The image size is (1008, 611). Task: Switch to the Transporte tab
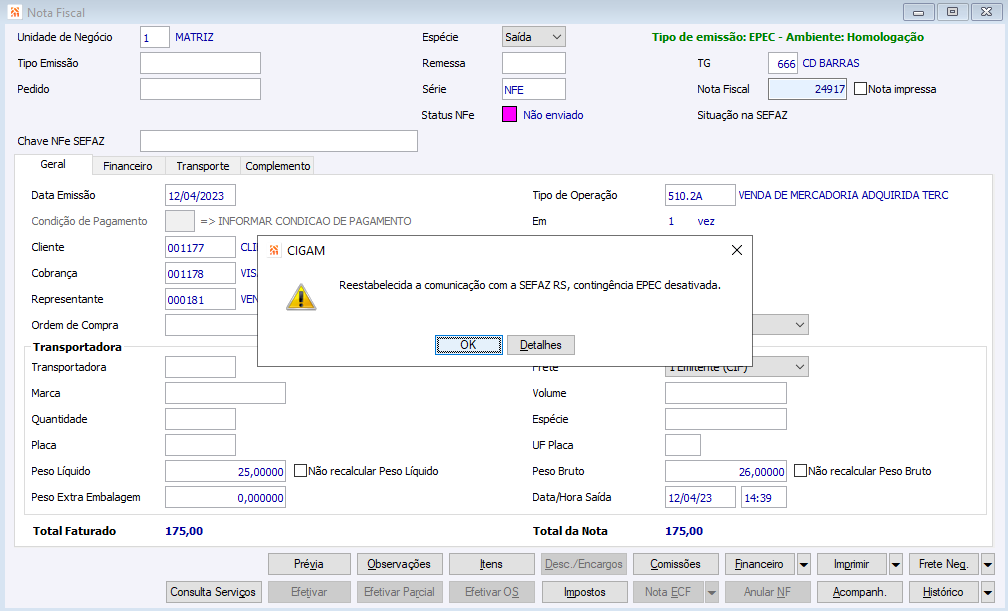pyautogui.click(x=202, y=166)
